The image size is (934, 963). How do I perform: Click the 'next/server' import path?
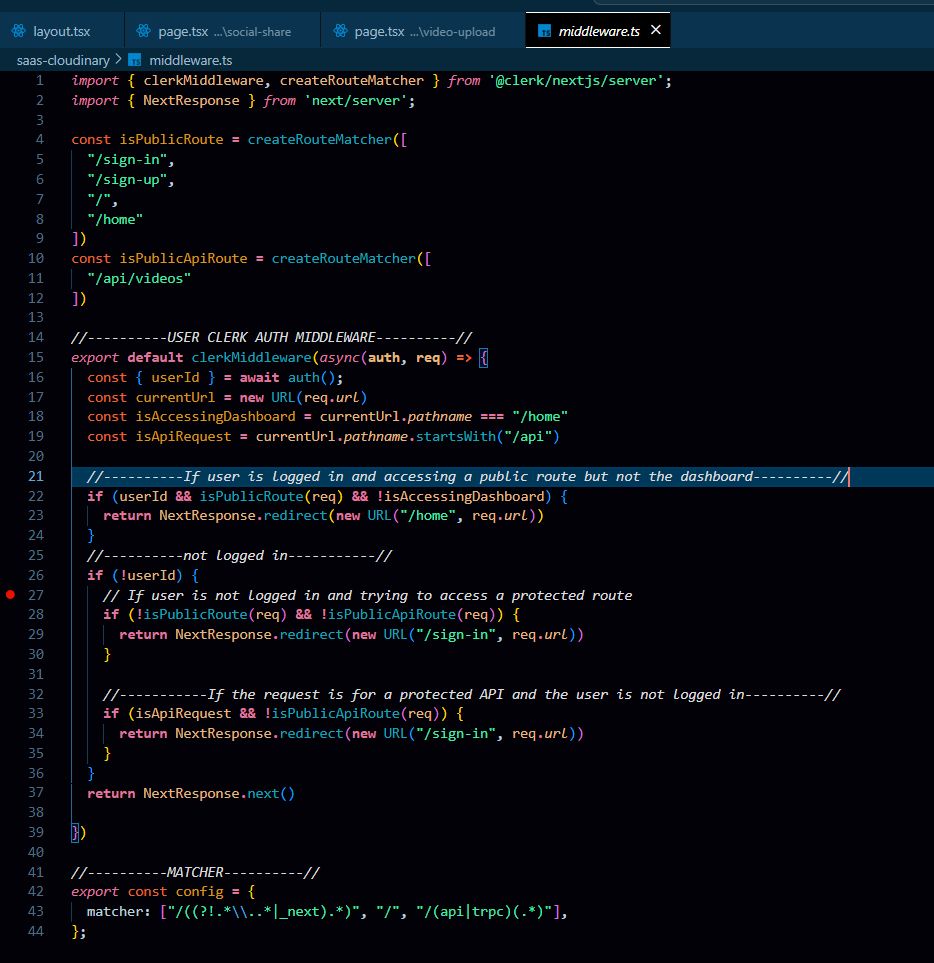(x=359, y=100)
